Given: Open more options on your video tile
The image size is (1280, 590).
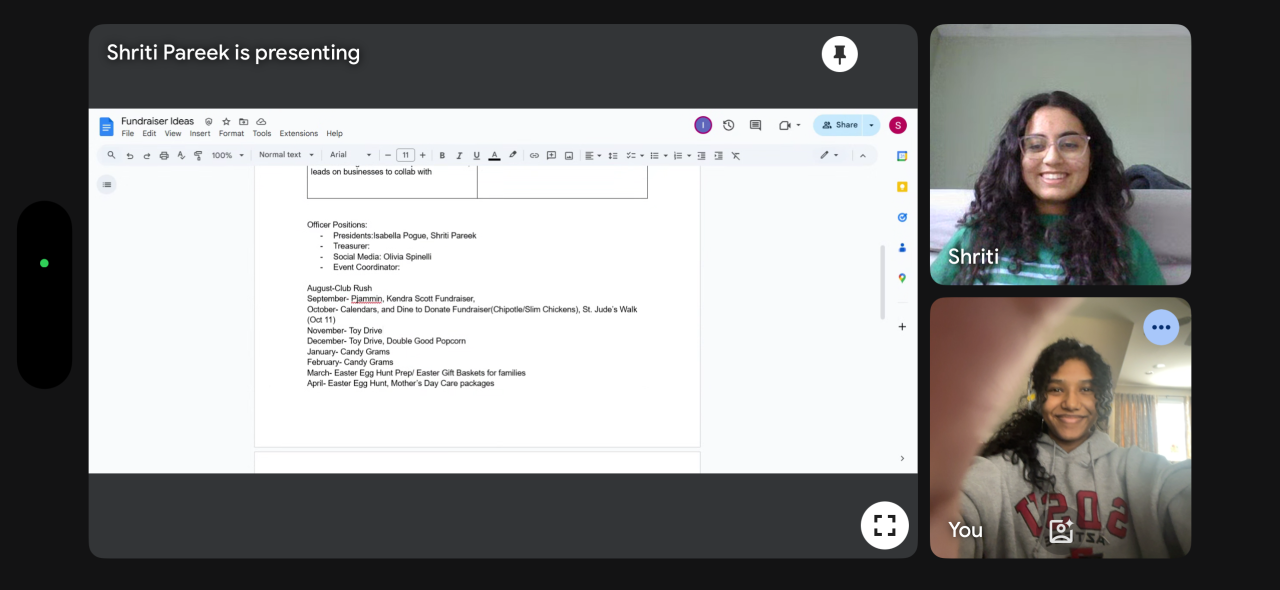Looking at the screenshot, I should 1161,327.
